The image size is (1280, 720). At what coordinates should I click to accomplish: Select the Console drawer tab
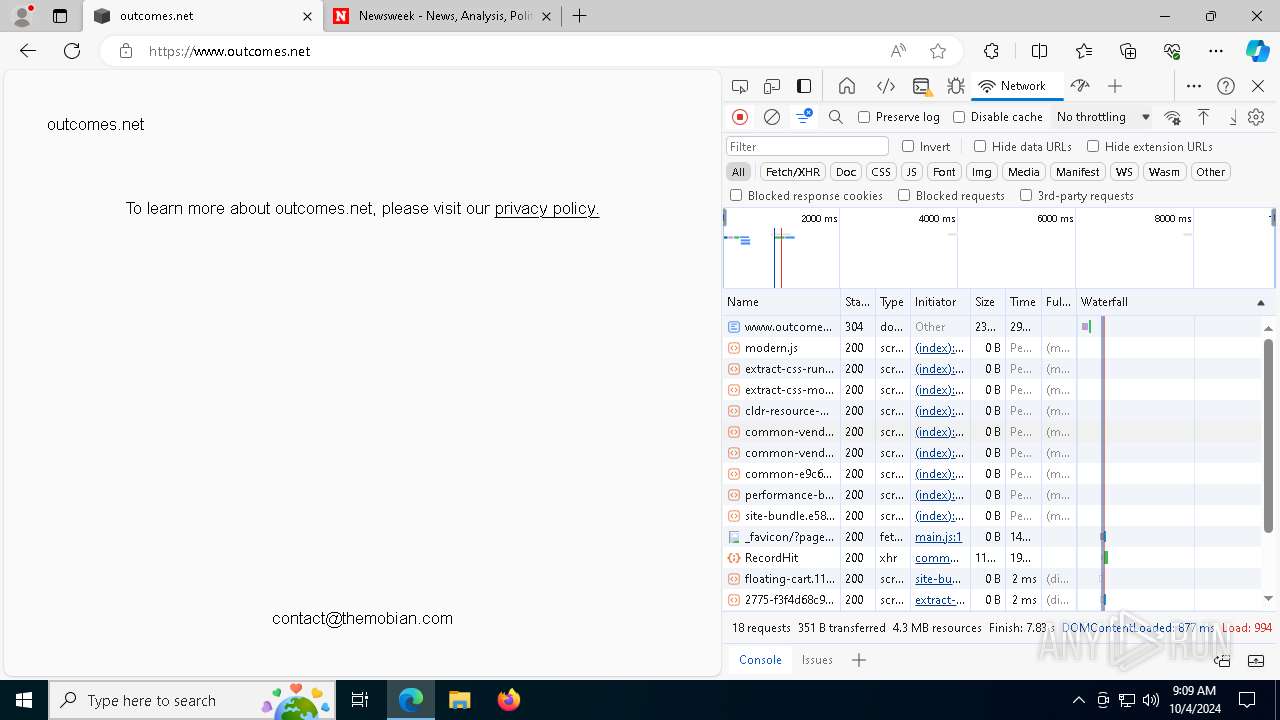click(x=760, y=660)
